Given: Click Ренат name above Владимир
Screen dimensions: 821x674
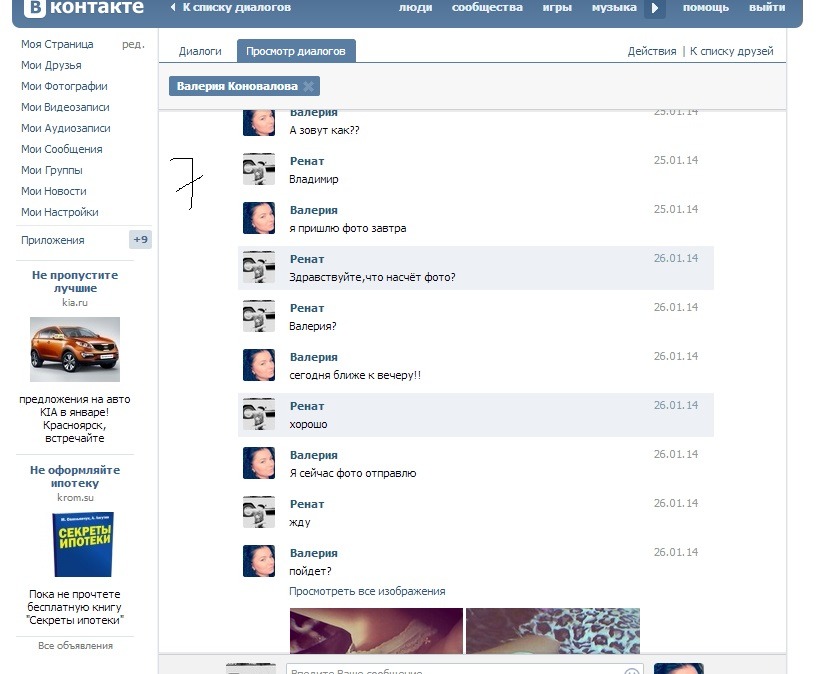Looking at the screenshot, I should coord(307,161).
